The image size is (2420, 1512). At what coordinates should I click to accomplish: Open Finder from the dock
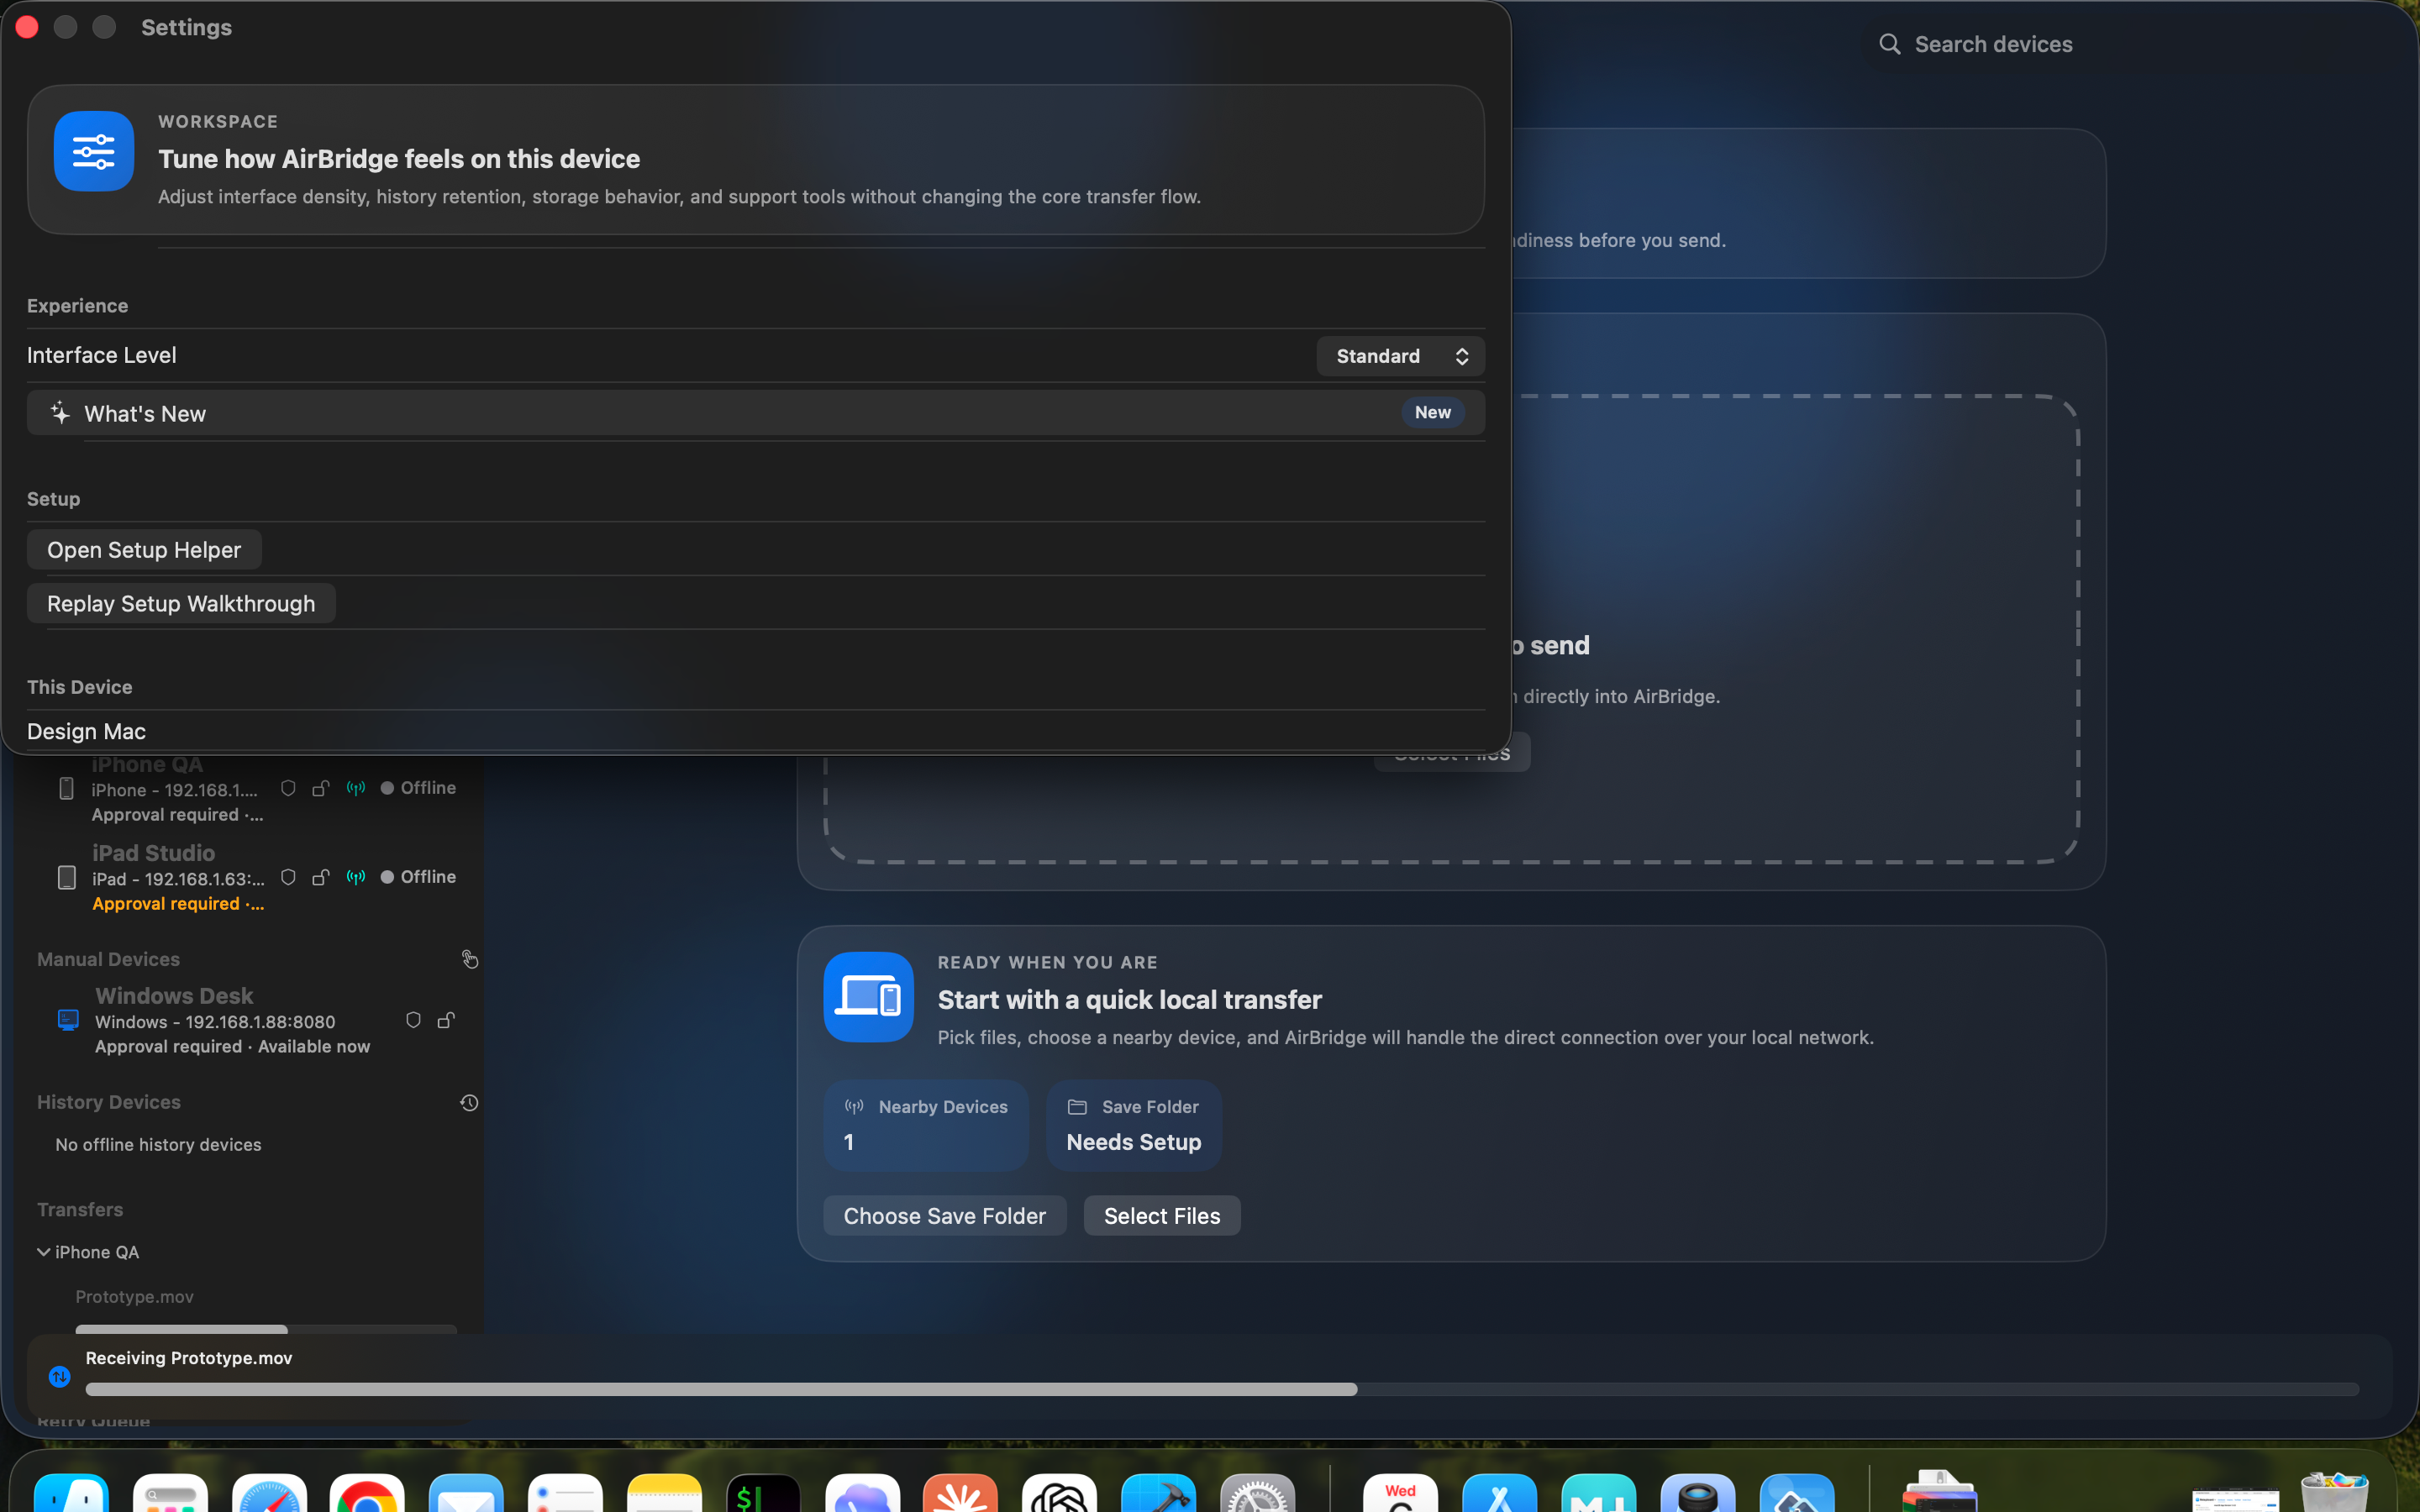pos(71,1493)
